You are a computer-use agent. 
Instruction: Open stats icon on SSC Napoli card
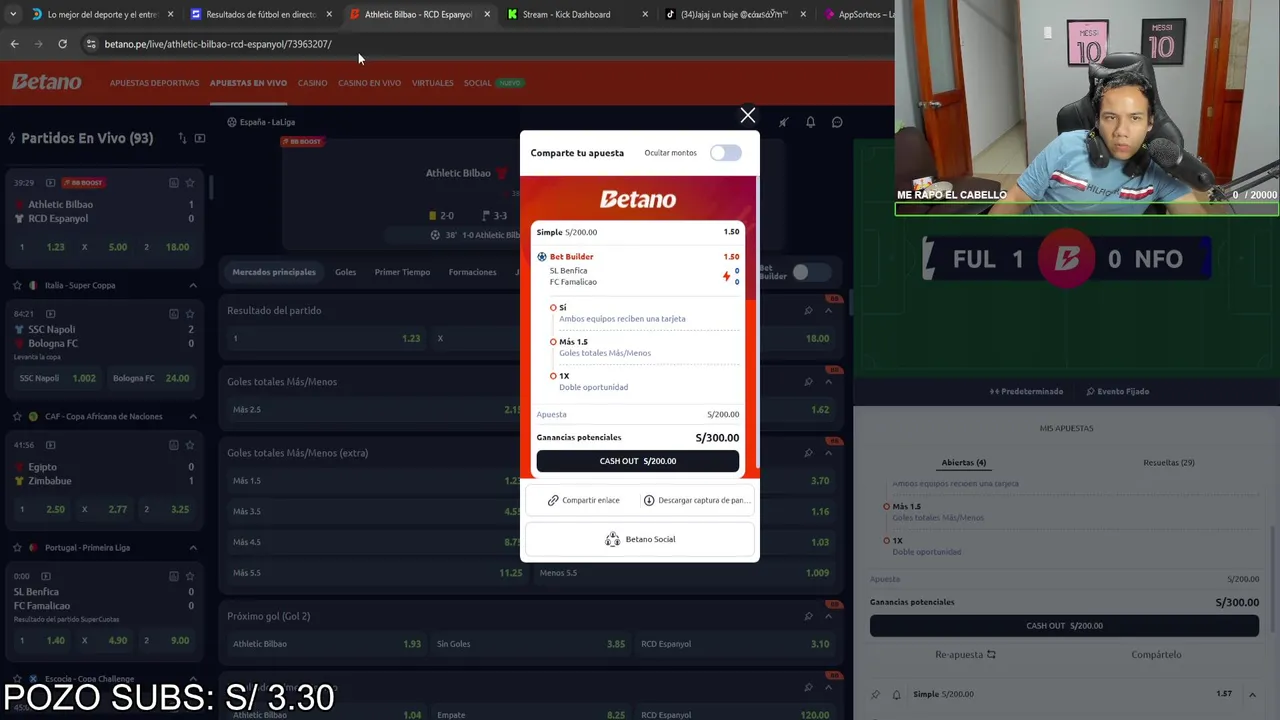[173, 314]
